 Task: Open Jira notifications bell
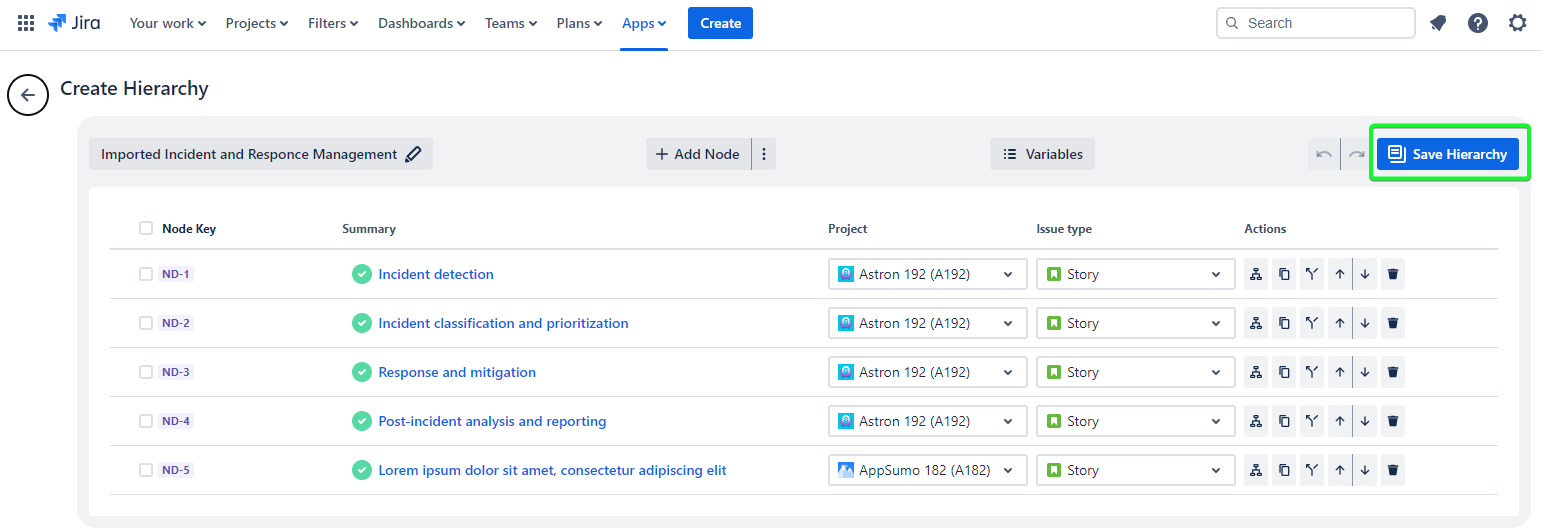point(1438,23)
